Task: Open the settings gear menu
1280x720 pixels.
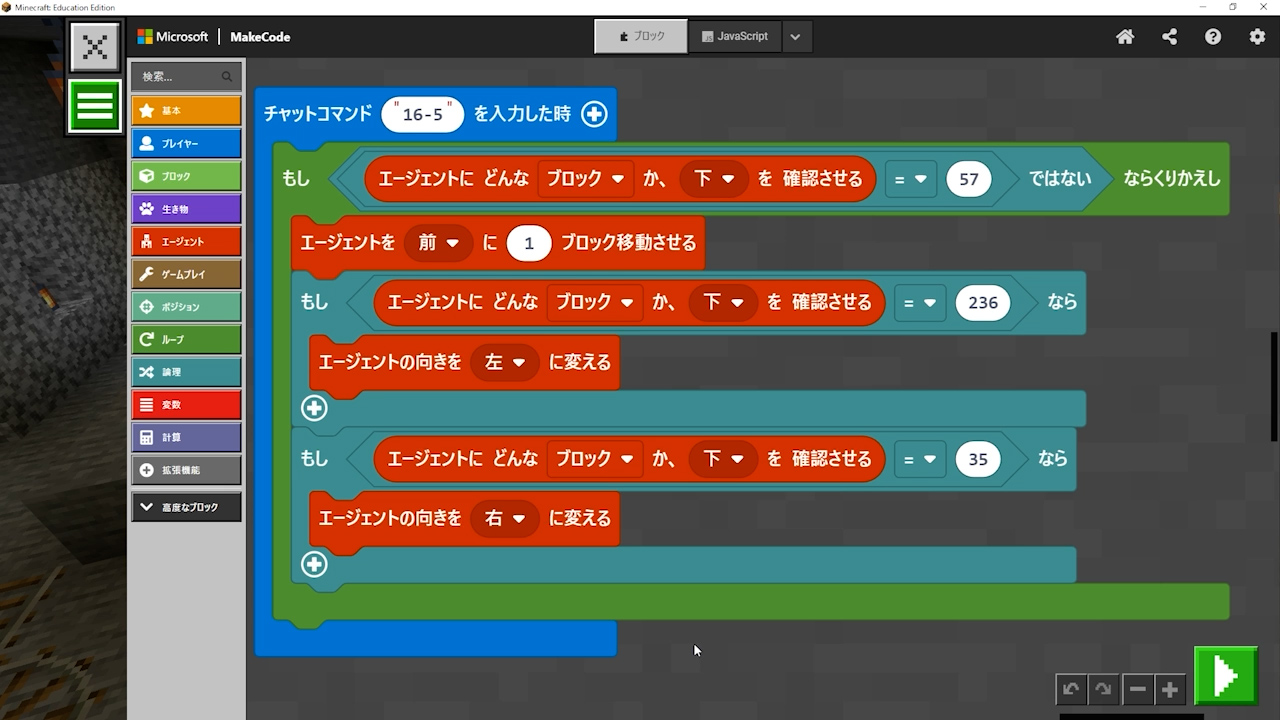Action: click(1257, 37)
